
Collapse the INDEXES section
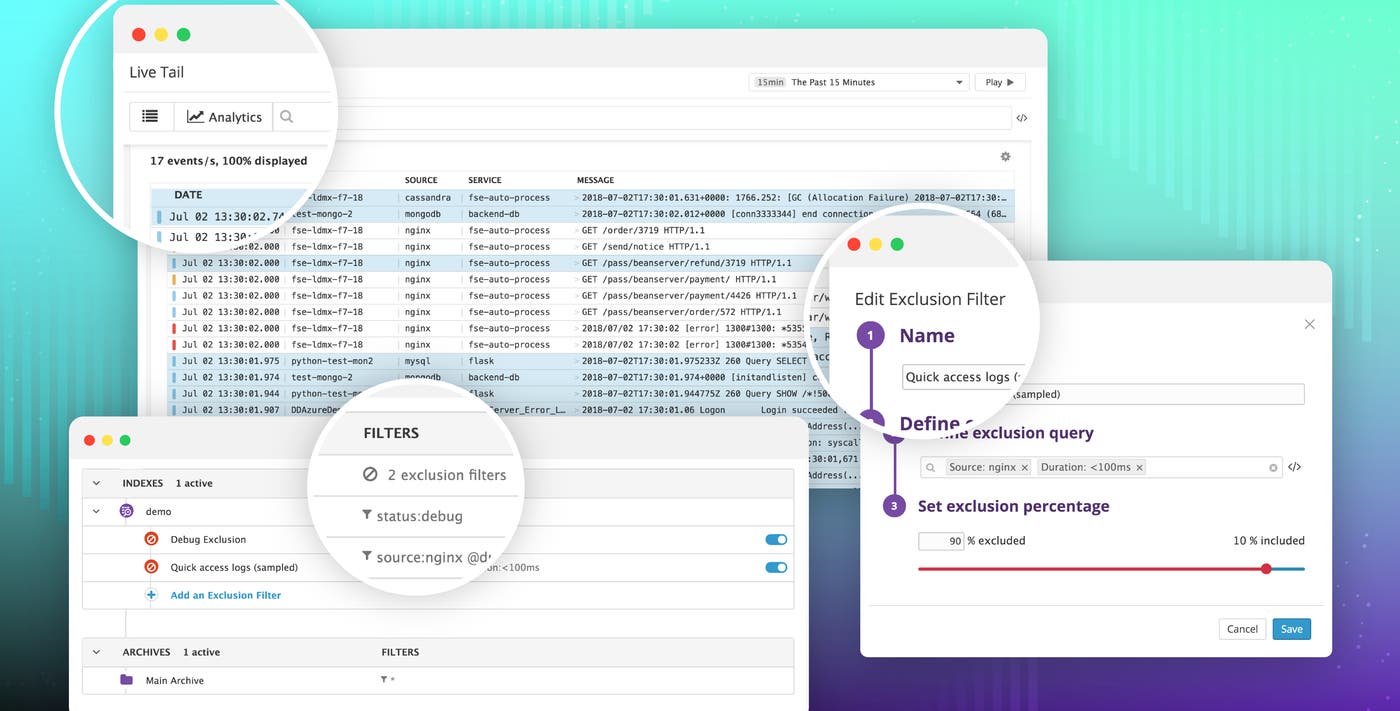click(x=95, y=482)
